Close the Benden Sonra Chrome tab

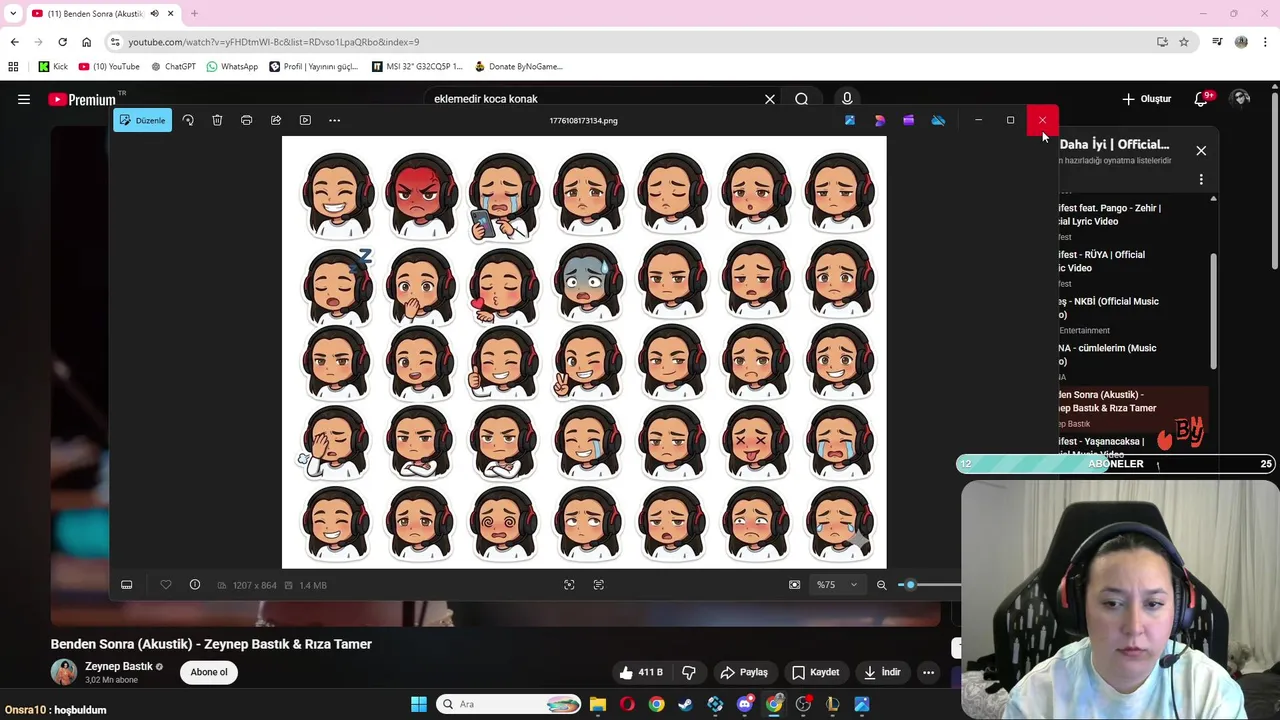click(171, 14)
